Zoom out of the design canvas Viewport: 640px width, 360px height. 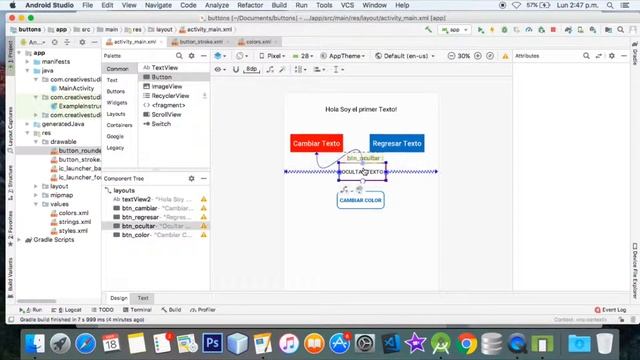[x=451, y=56]
